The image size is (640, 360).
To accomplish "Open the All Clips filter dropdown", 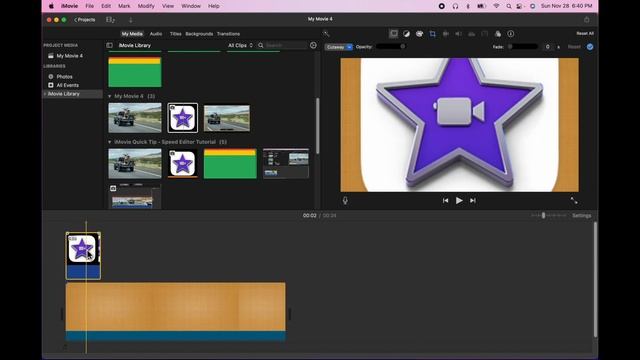I will [x=240, y=45].
